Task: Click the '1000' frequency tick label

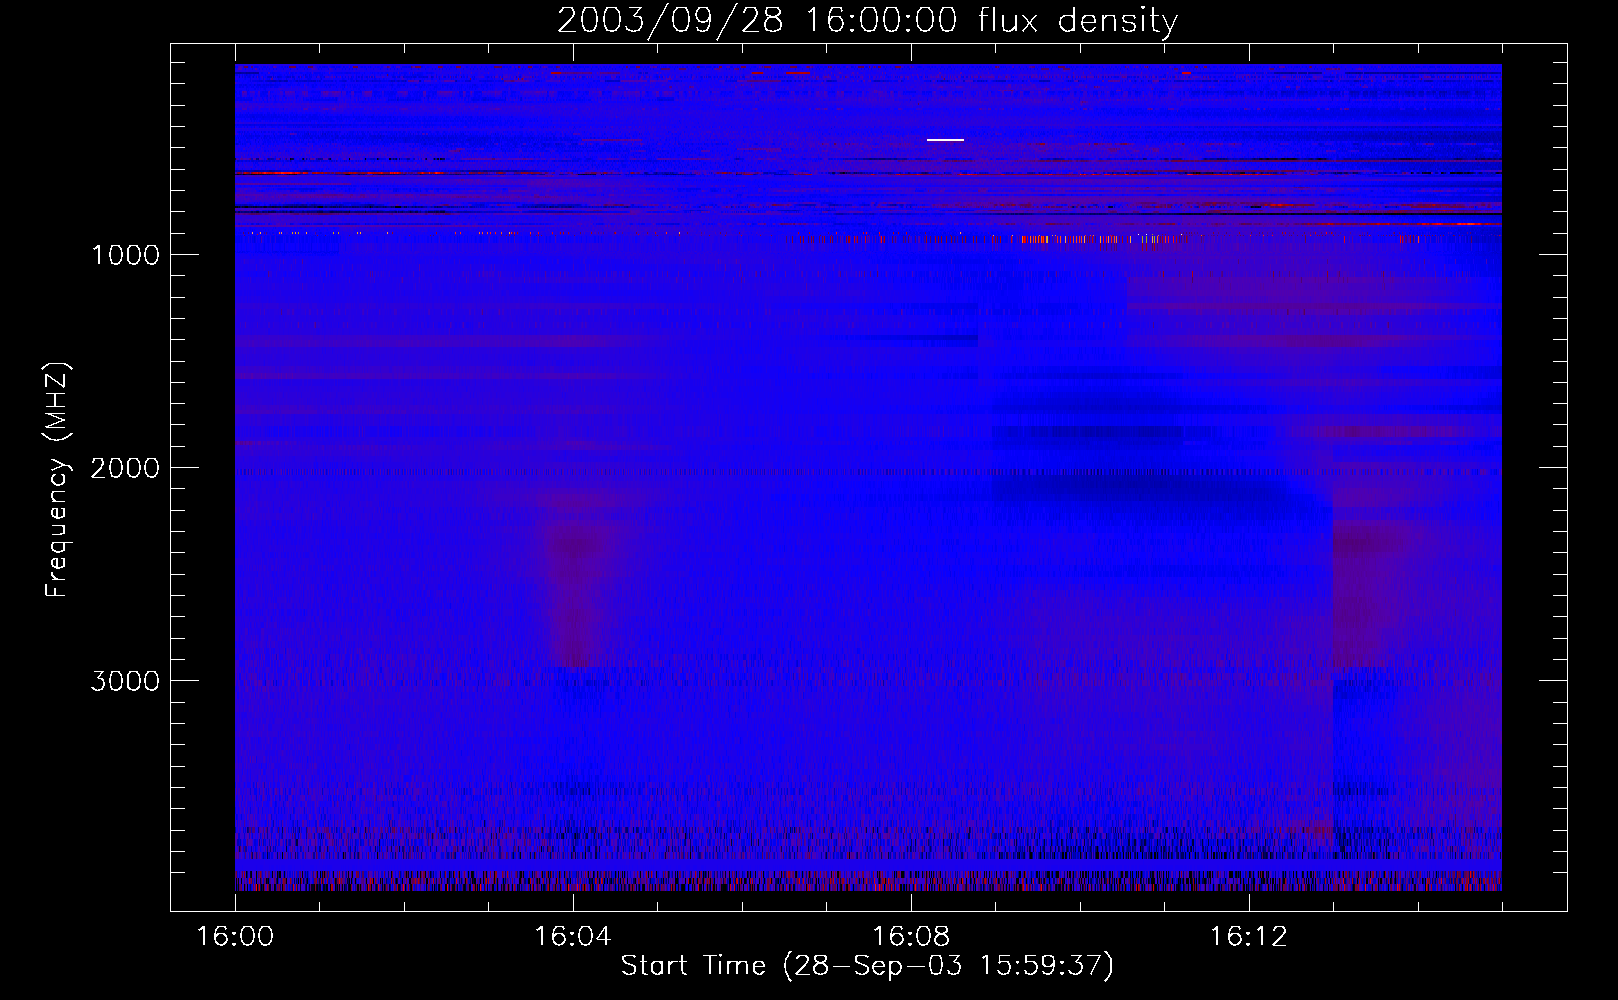Action: pyautogui.click(x=125, y=255)
